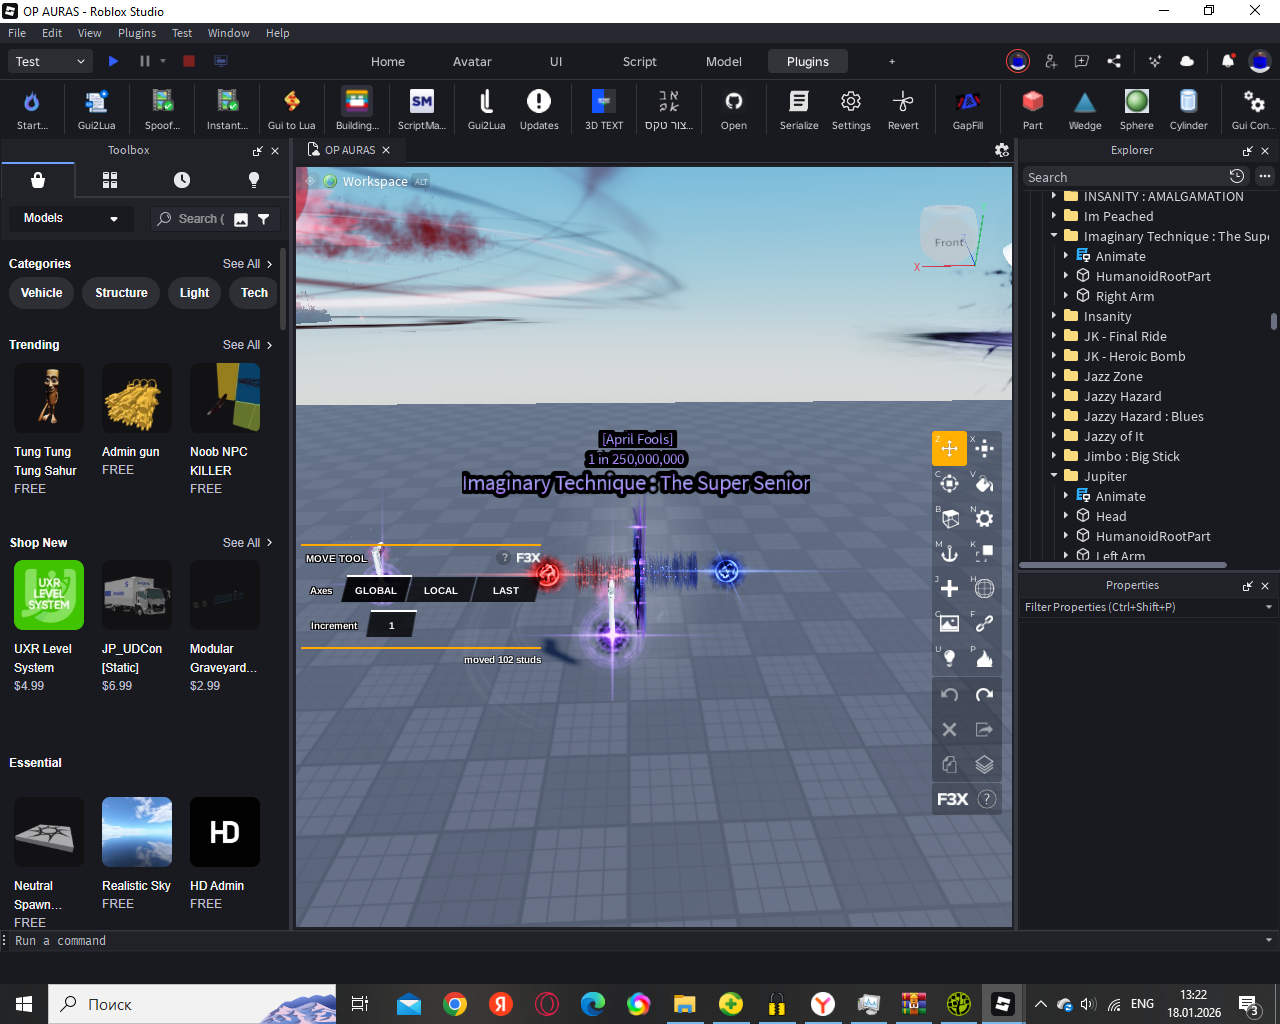This screenshot has width=1280, height=1024.
Task: Open the Instant plugin
Action: coord(227,108)
